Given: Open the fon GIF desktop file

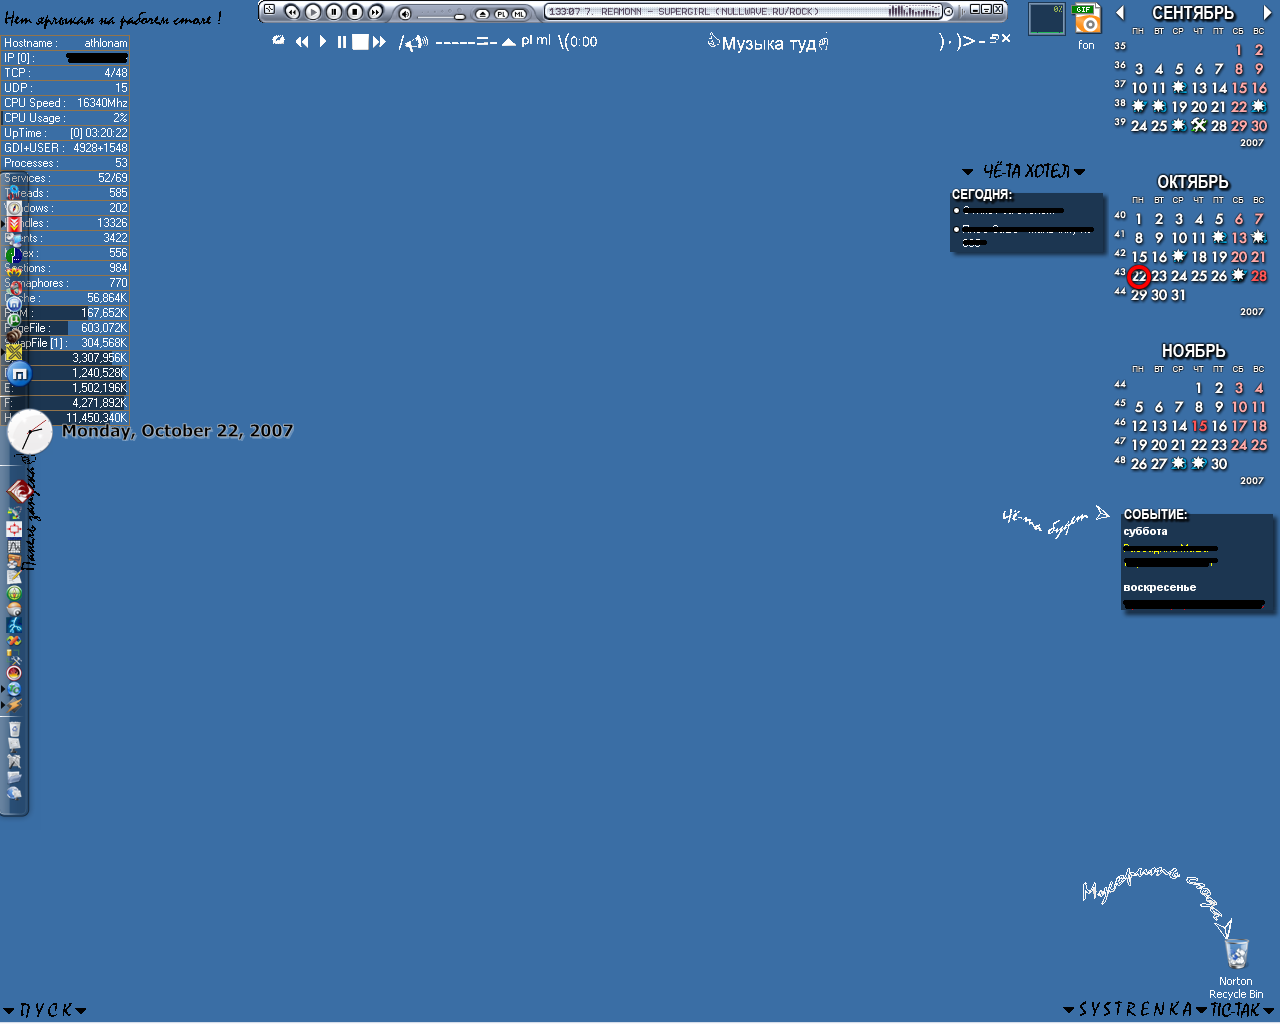Looking at the screenshot, I should coord(1086,22).
